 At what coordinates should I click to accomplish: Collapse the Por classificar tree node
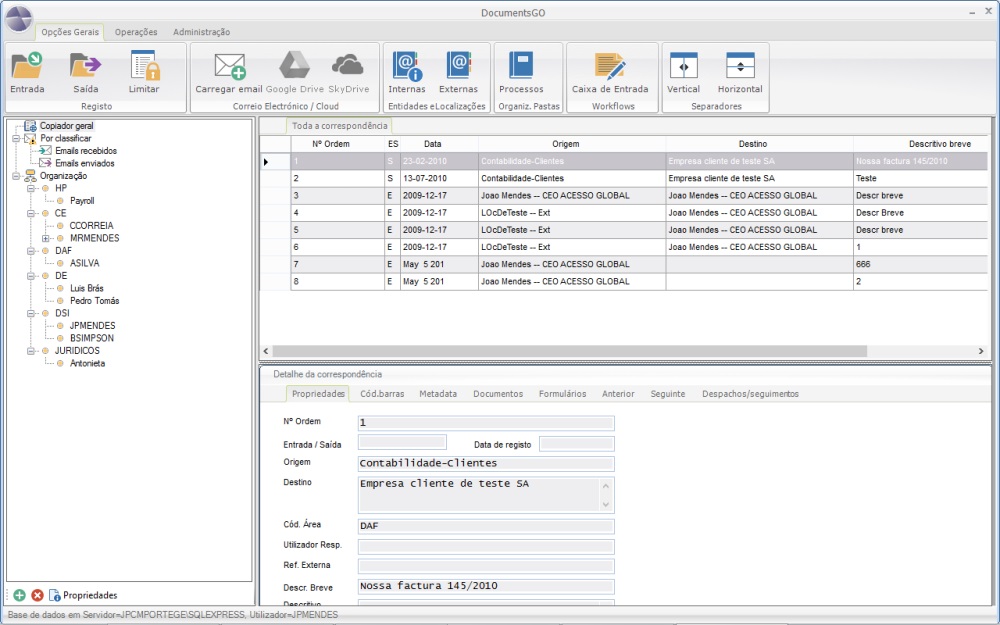(16, 139)
